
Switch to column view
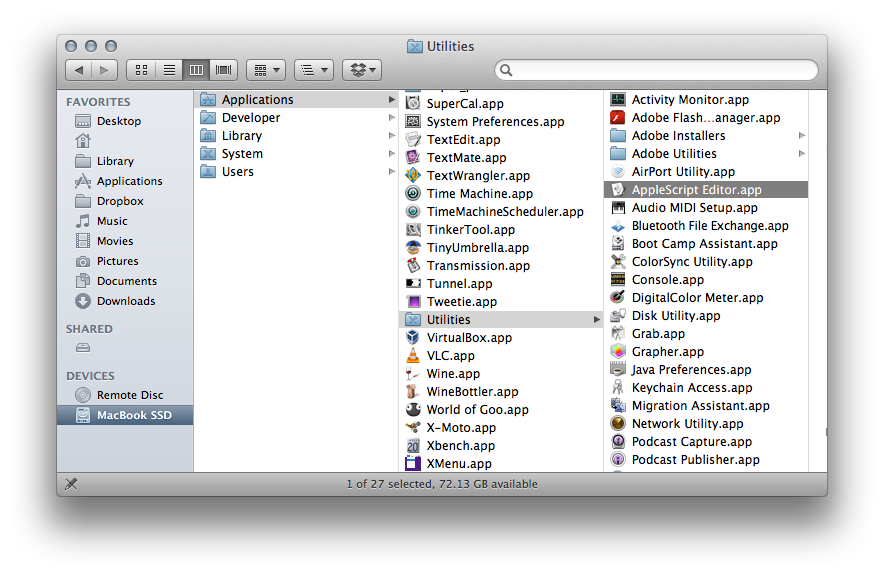click(196, 70)
